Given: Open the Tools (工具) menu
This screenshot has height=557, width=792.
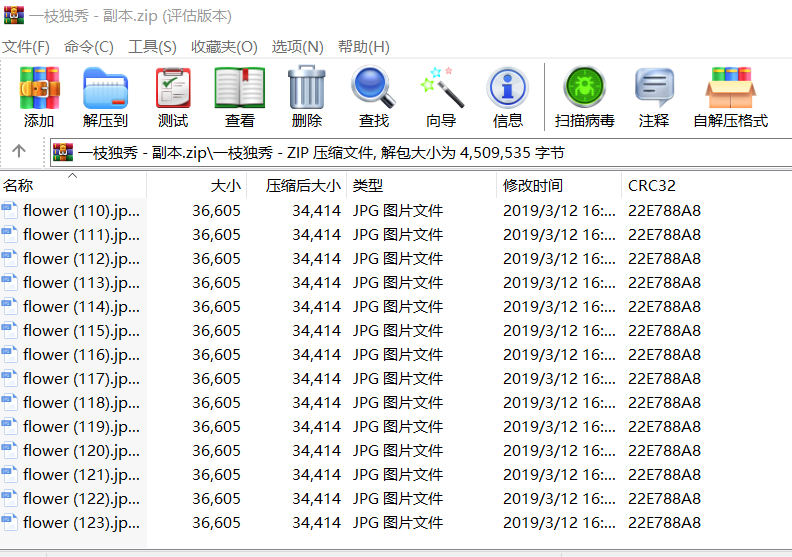Looking at the screenshot, I should 153,47.
